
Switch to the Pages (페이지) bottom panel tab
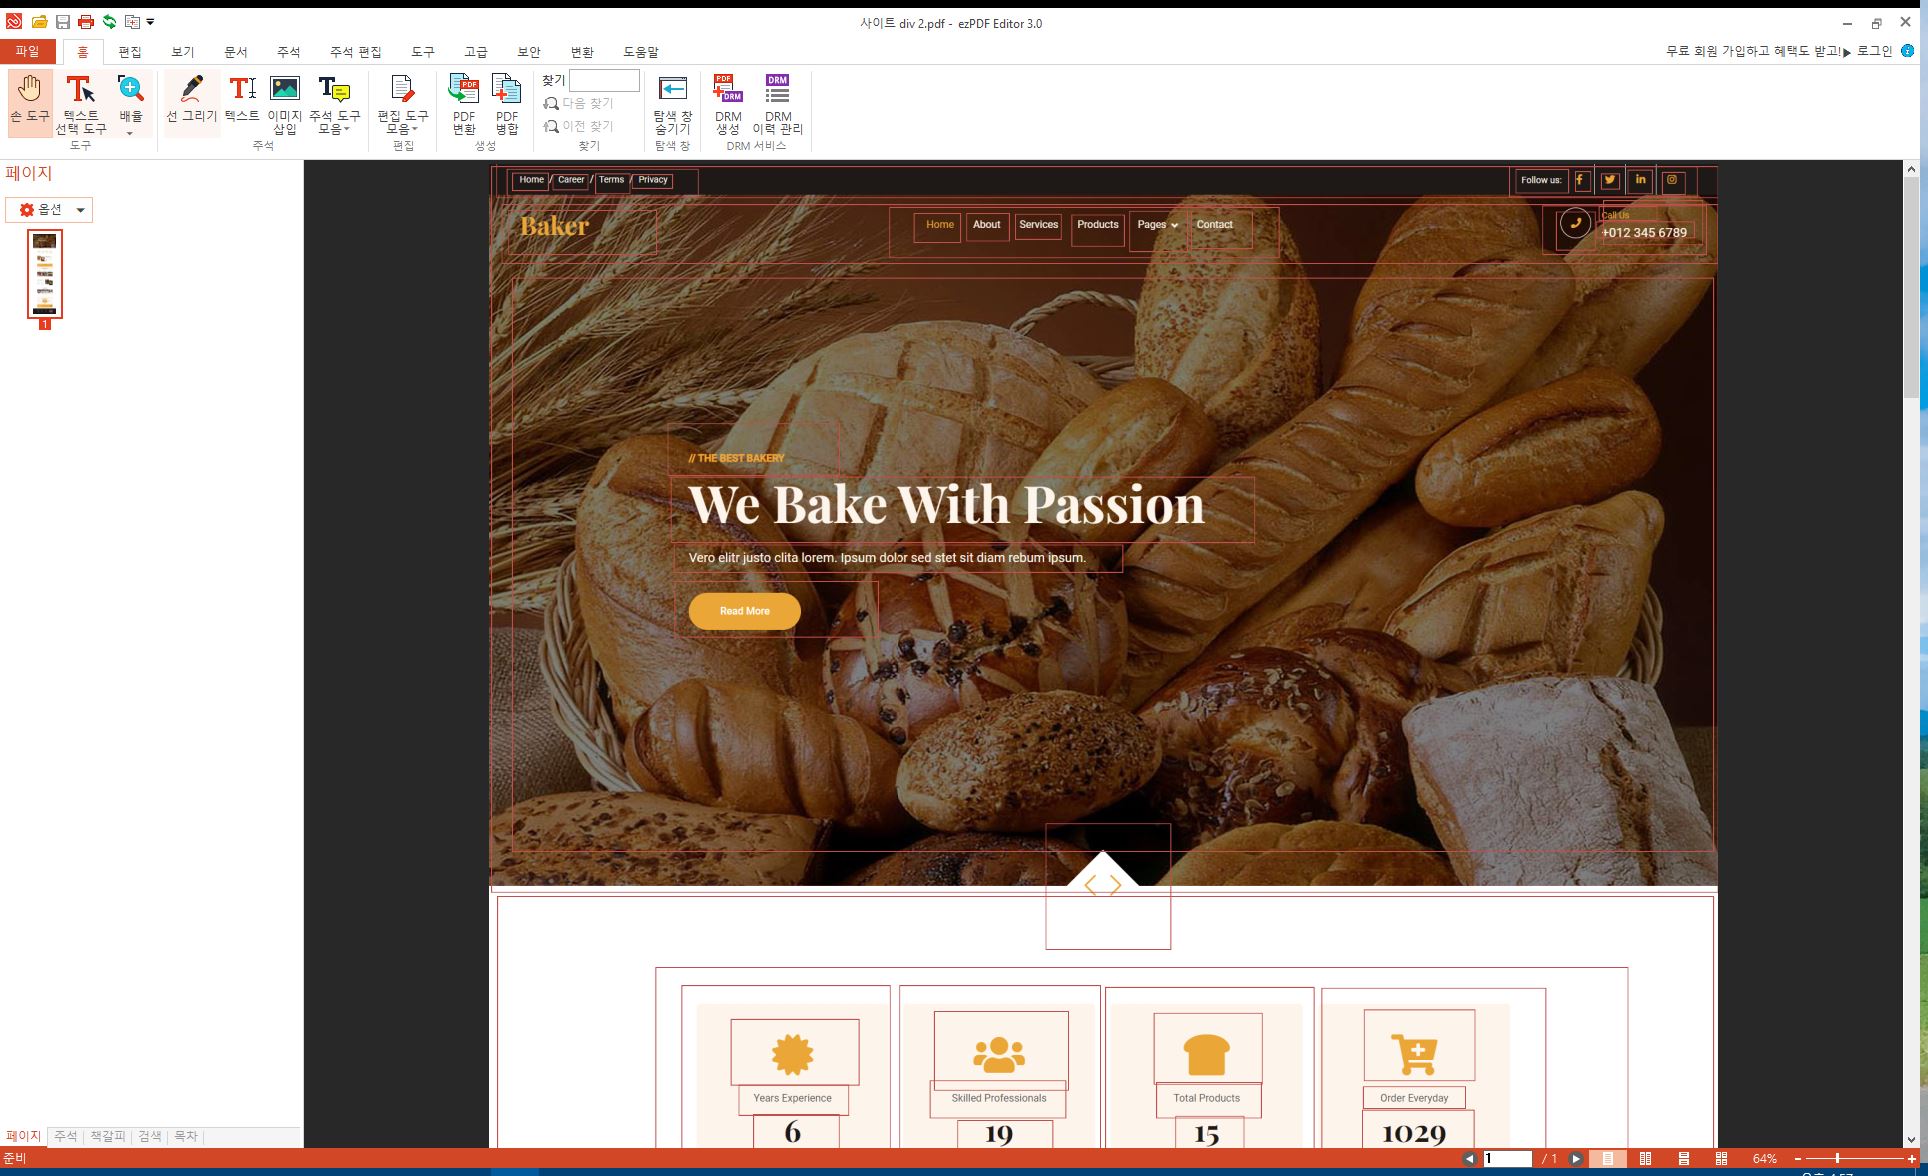pyautogui.click(x=24, y=1137)
